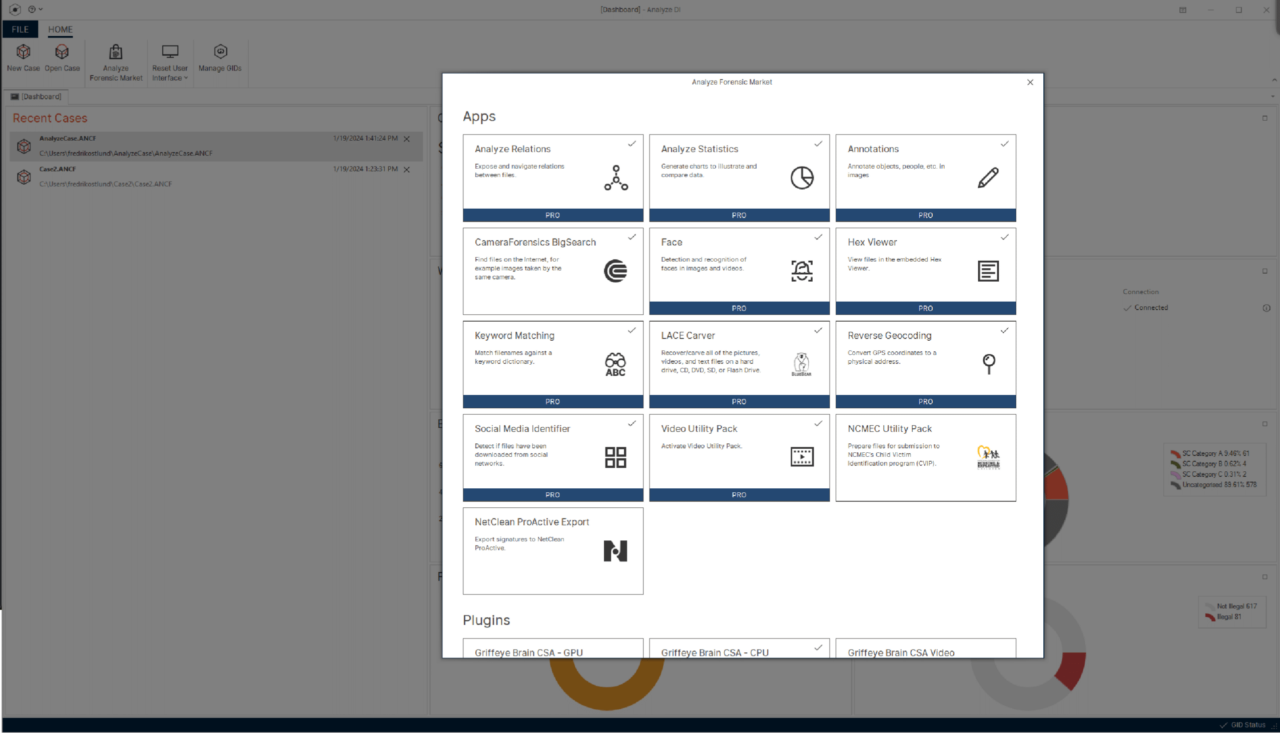This screenshot has width=1280, height=733.
Task: Click the SC Category A legend color marker
Action: click(1173, 455)
